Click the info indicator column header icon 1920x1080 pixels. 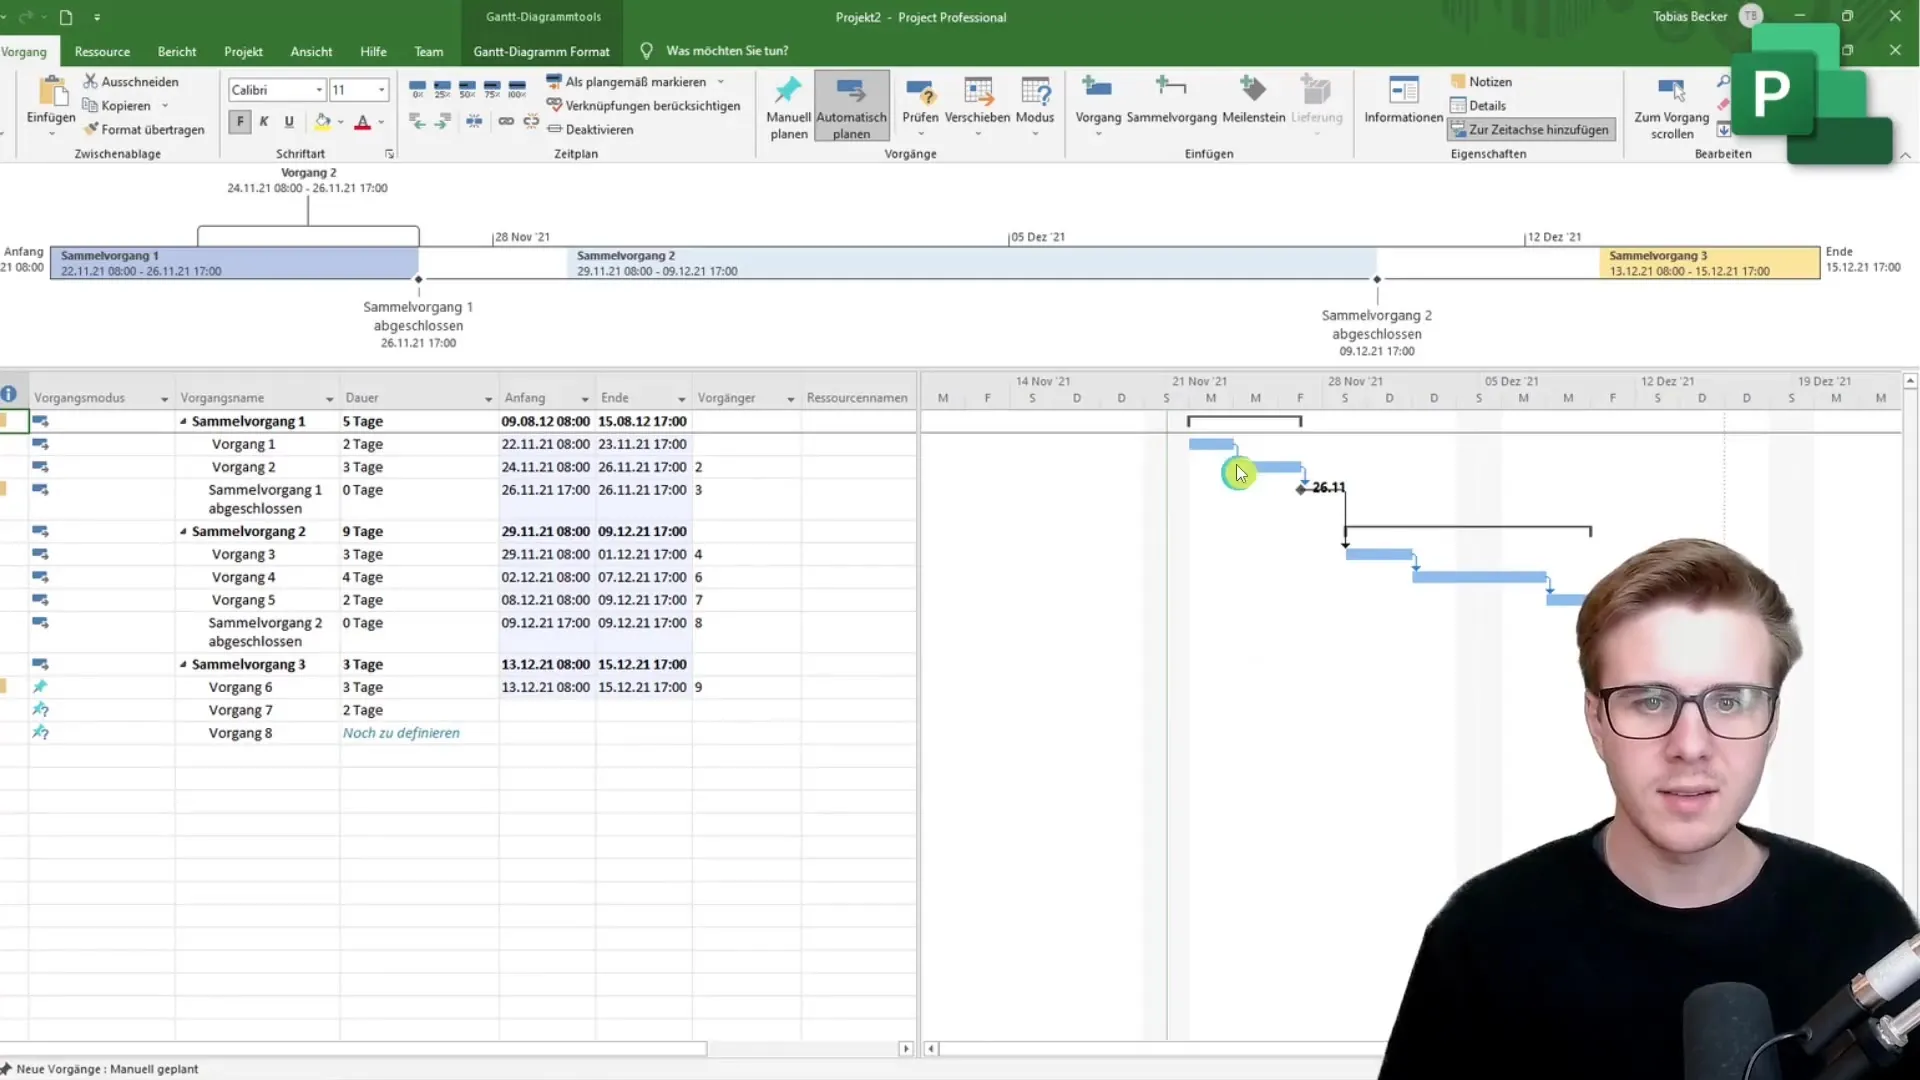(x=9, y=394)
